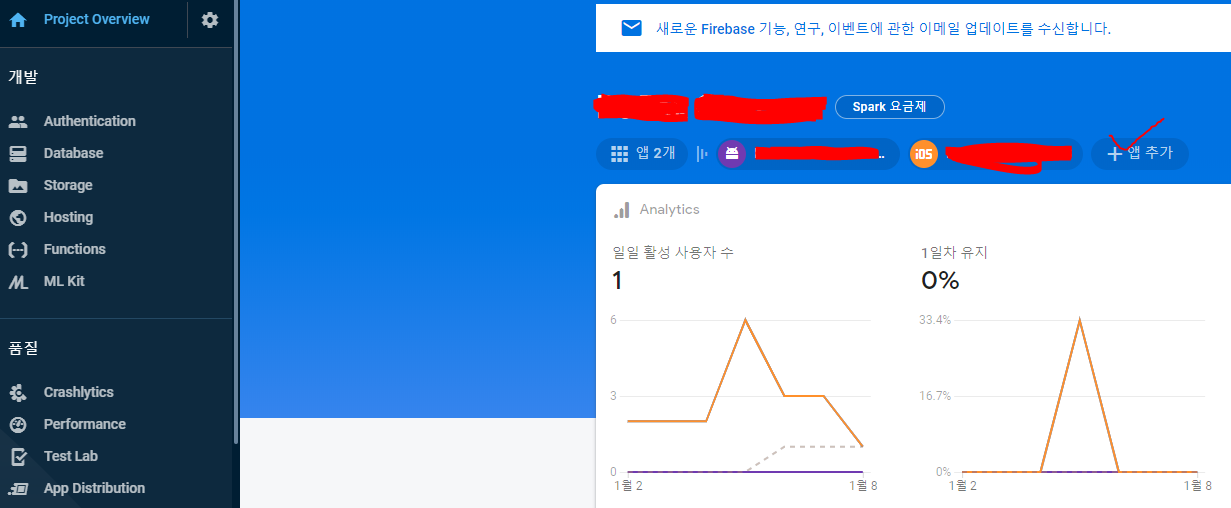Click the 개발 section header

pos(23,77)
